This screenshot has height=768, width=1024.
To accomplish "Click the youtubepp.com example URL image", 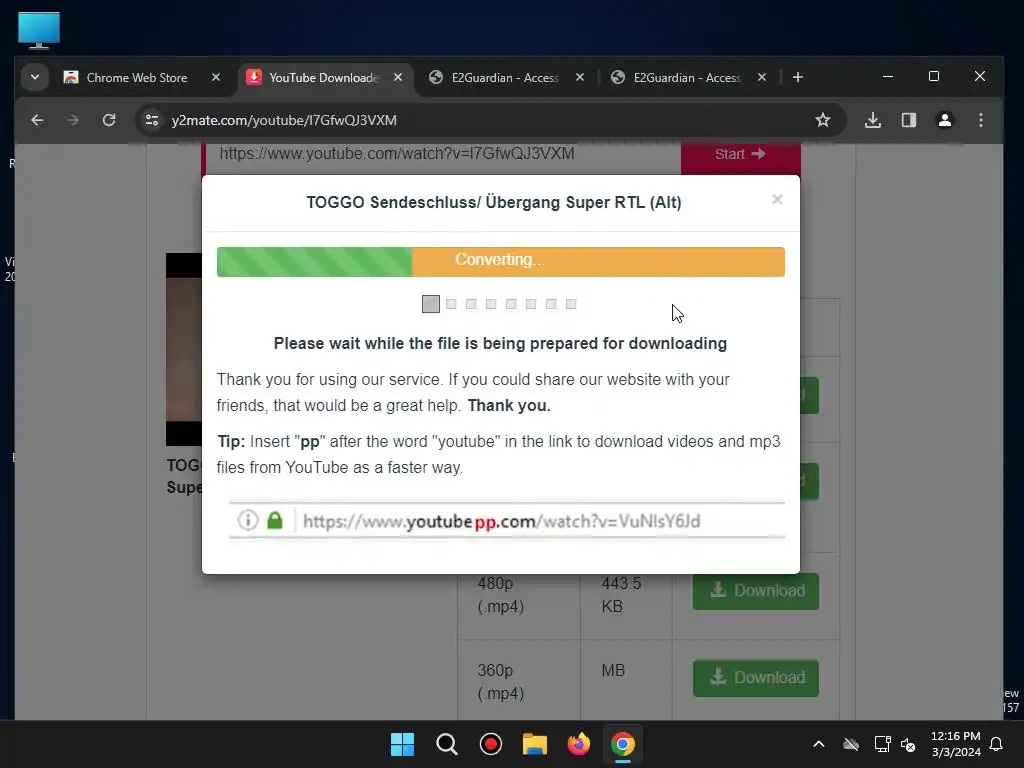I will (507, 520).
